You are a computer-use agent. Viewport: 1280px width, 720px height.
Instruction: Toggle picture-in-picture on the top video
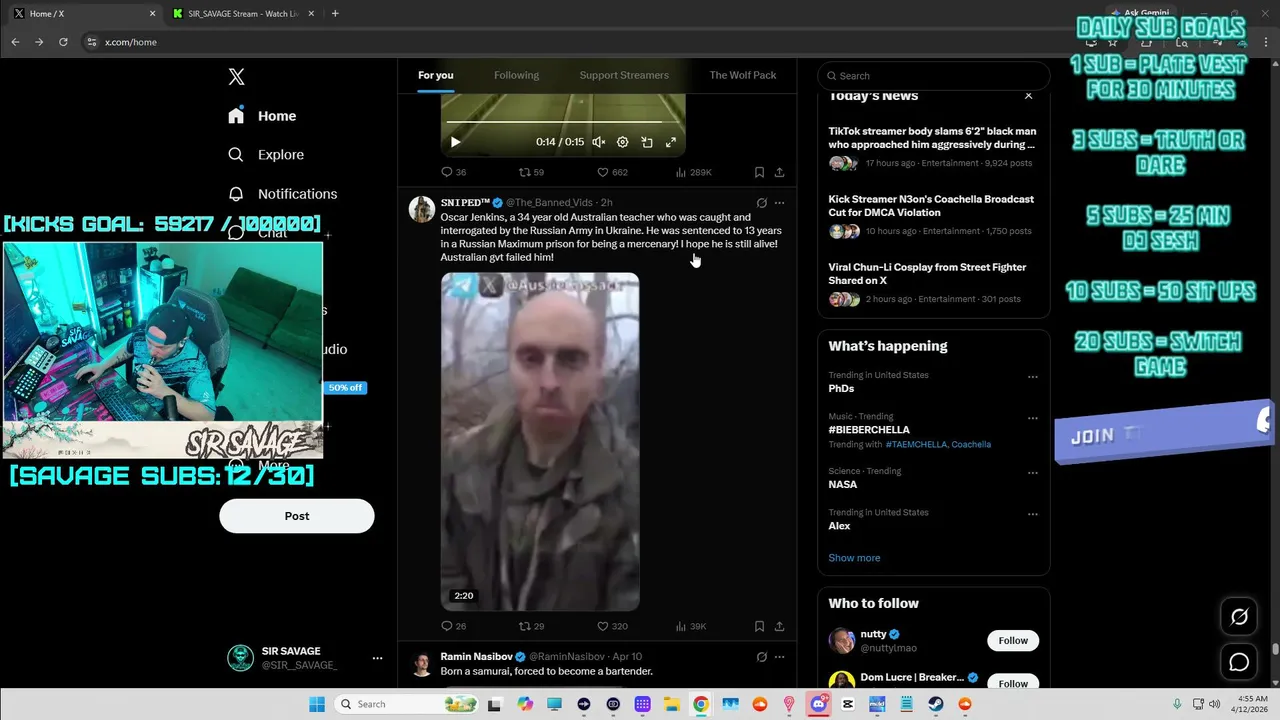(647, 142)
